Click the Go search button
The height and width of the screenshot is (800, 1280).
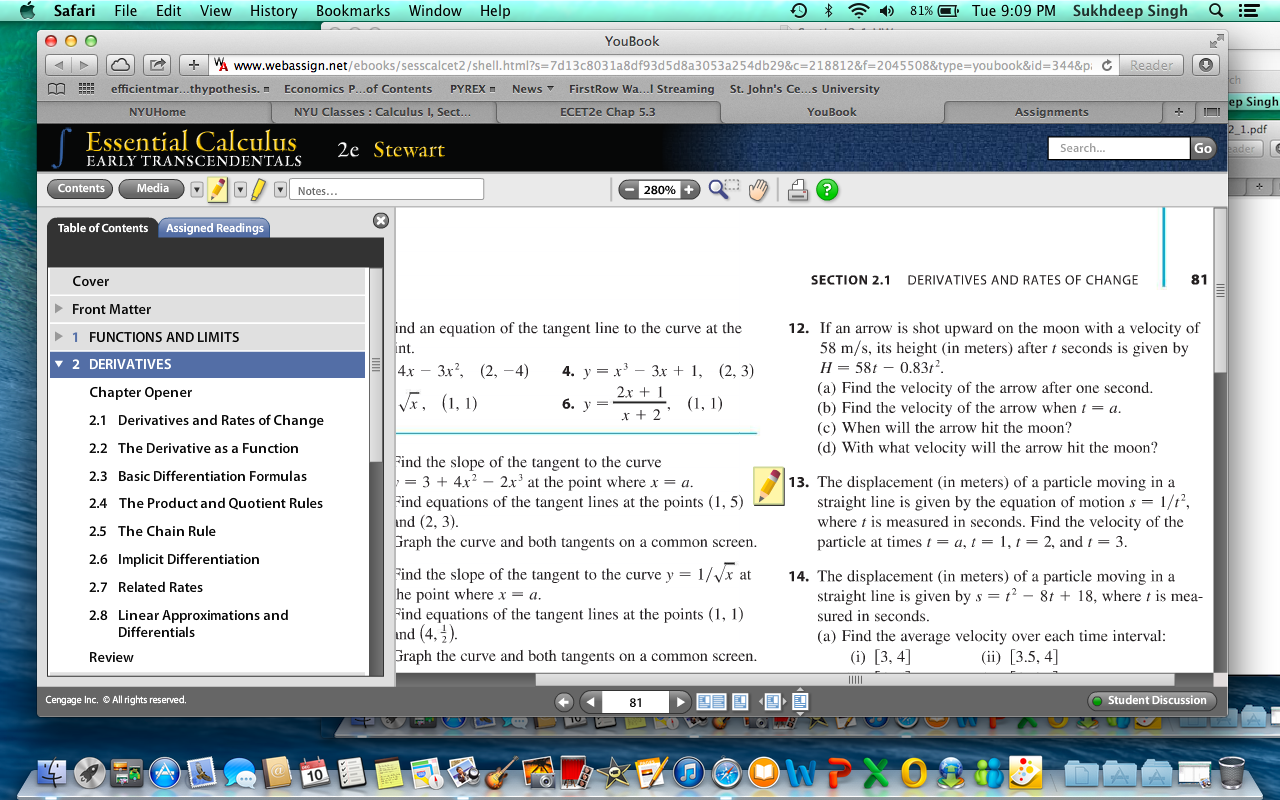tap(1202, 148)
